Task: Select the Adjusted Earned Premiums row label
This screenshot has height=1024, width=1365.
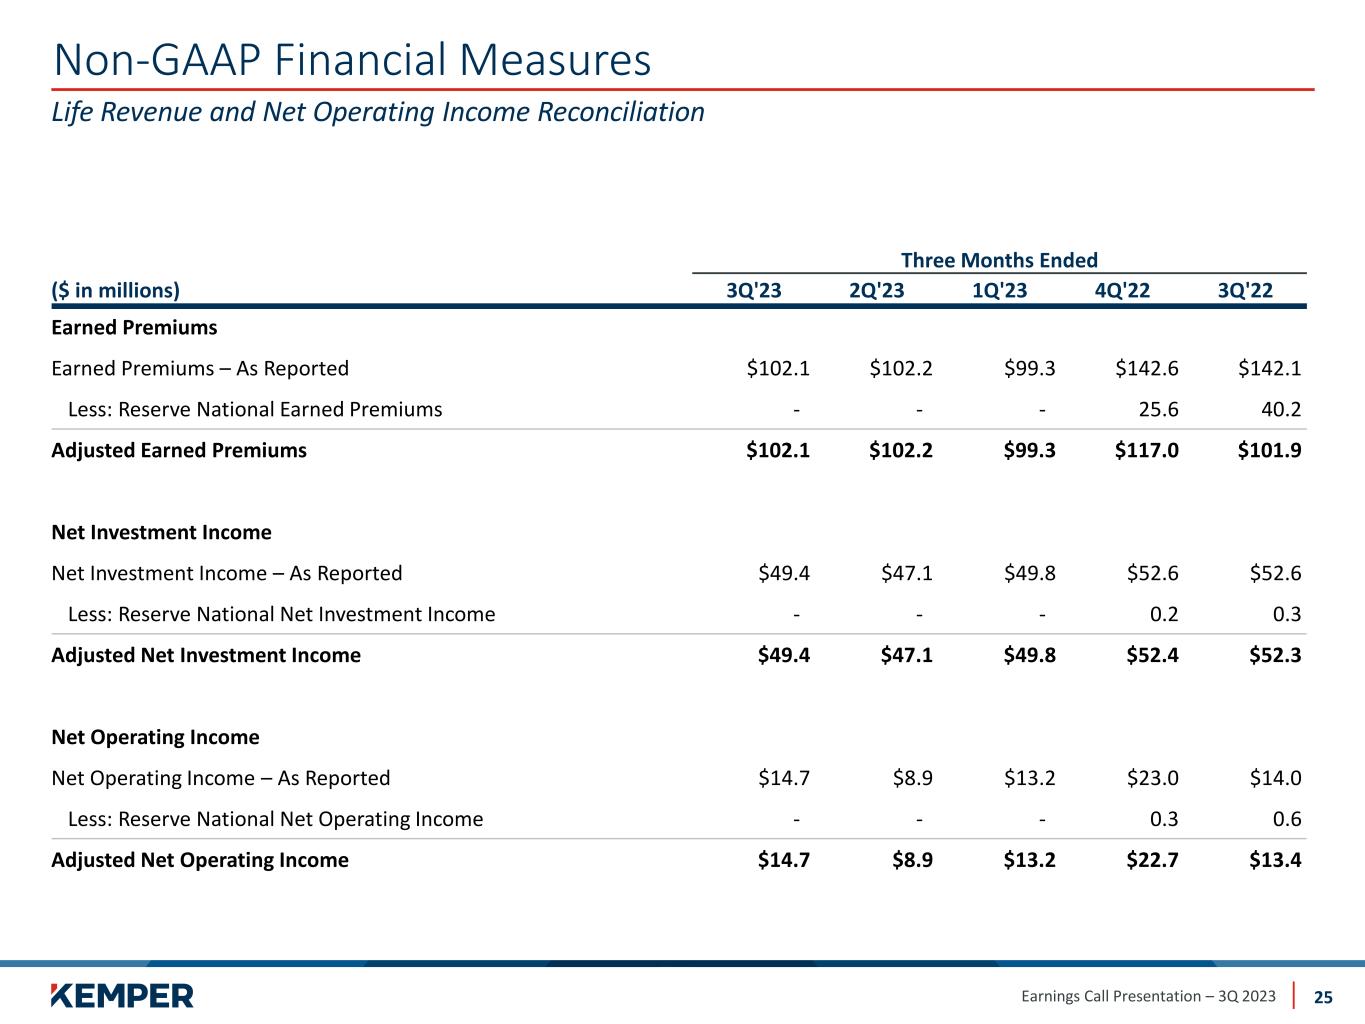Action: (179, 450)
